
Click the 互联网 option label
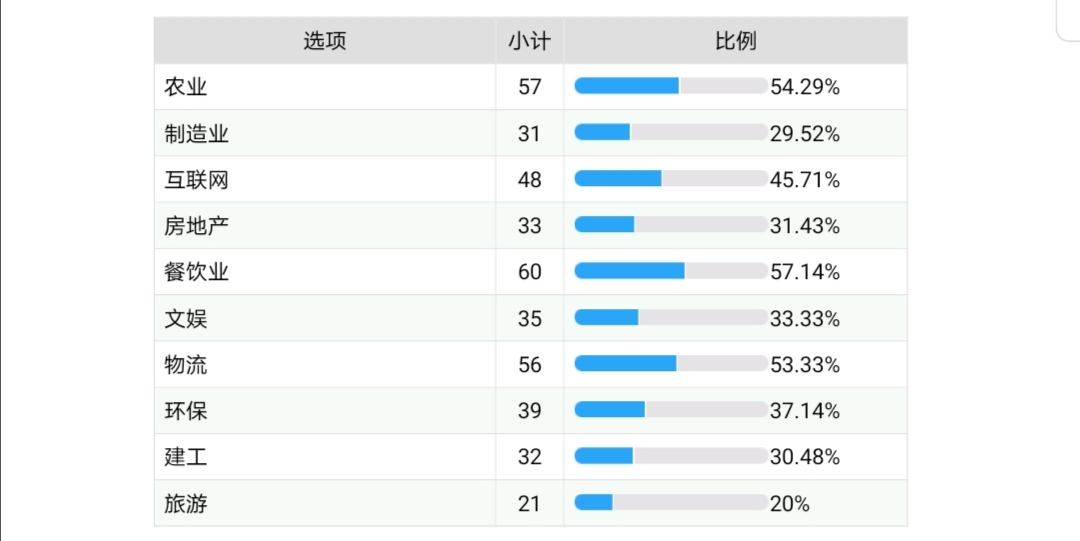[196, 180]
